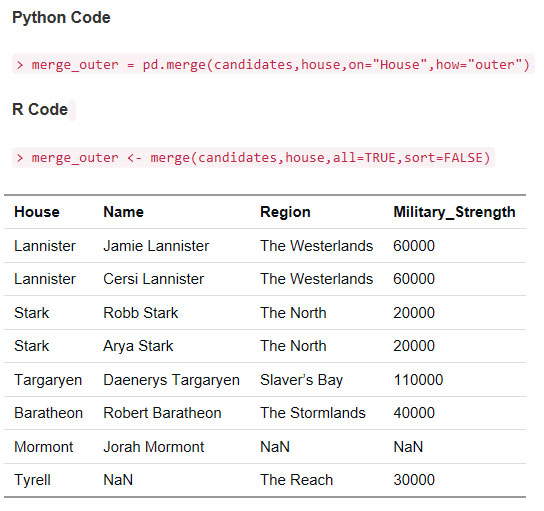Click the "The Reach" region cell

click(296, 480)
